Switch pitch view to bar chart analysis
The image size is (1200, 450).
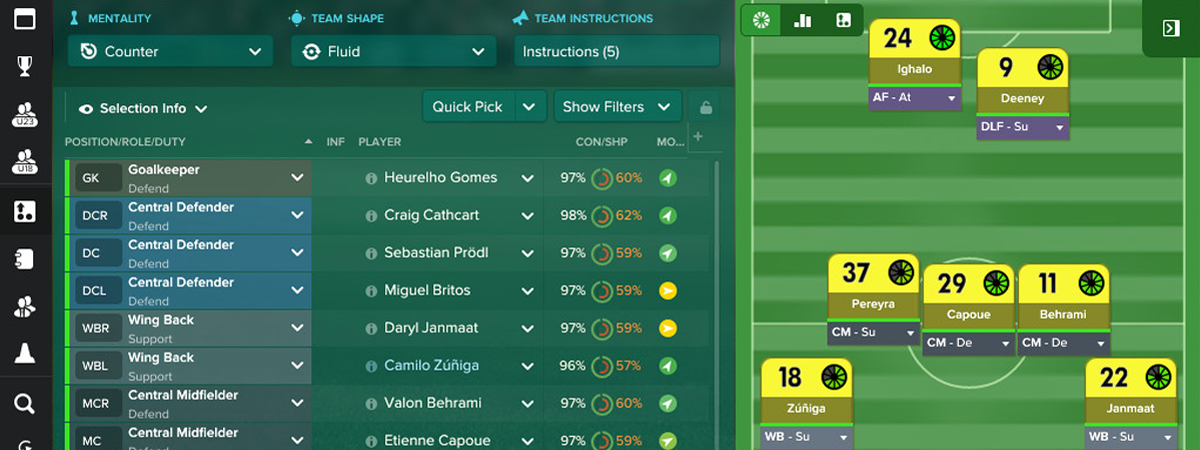click(802, 21)
